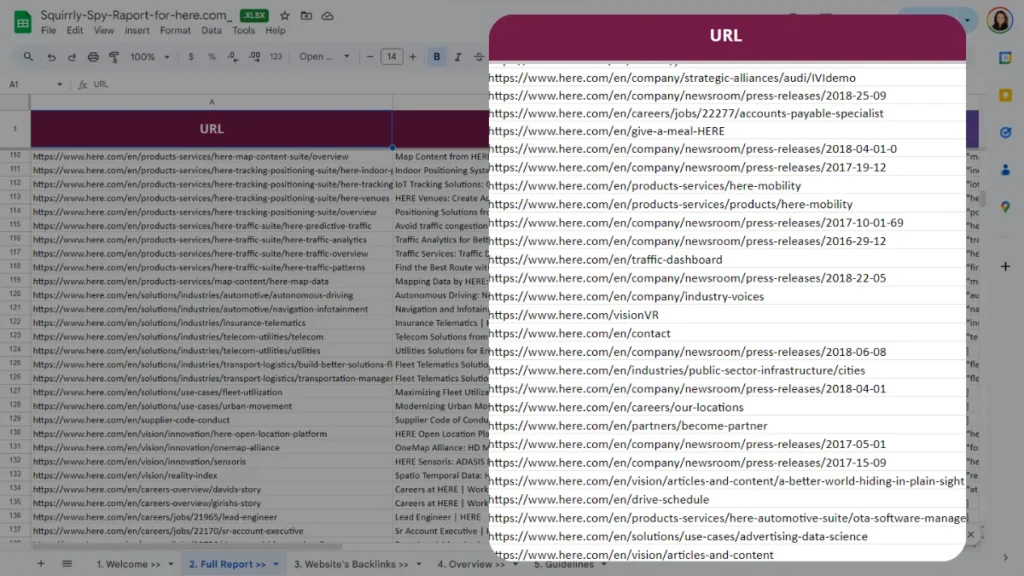The image size is (1024, 576).
Task: Expand the name box dropdown arrow
Action: coord(60,85)
